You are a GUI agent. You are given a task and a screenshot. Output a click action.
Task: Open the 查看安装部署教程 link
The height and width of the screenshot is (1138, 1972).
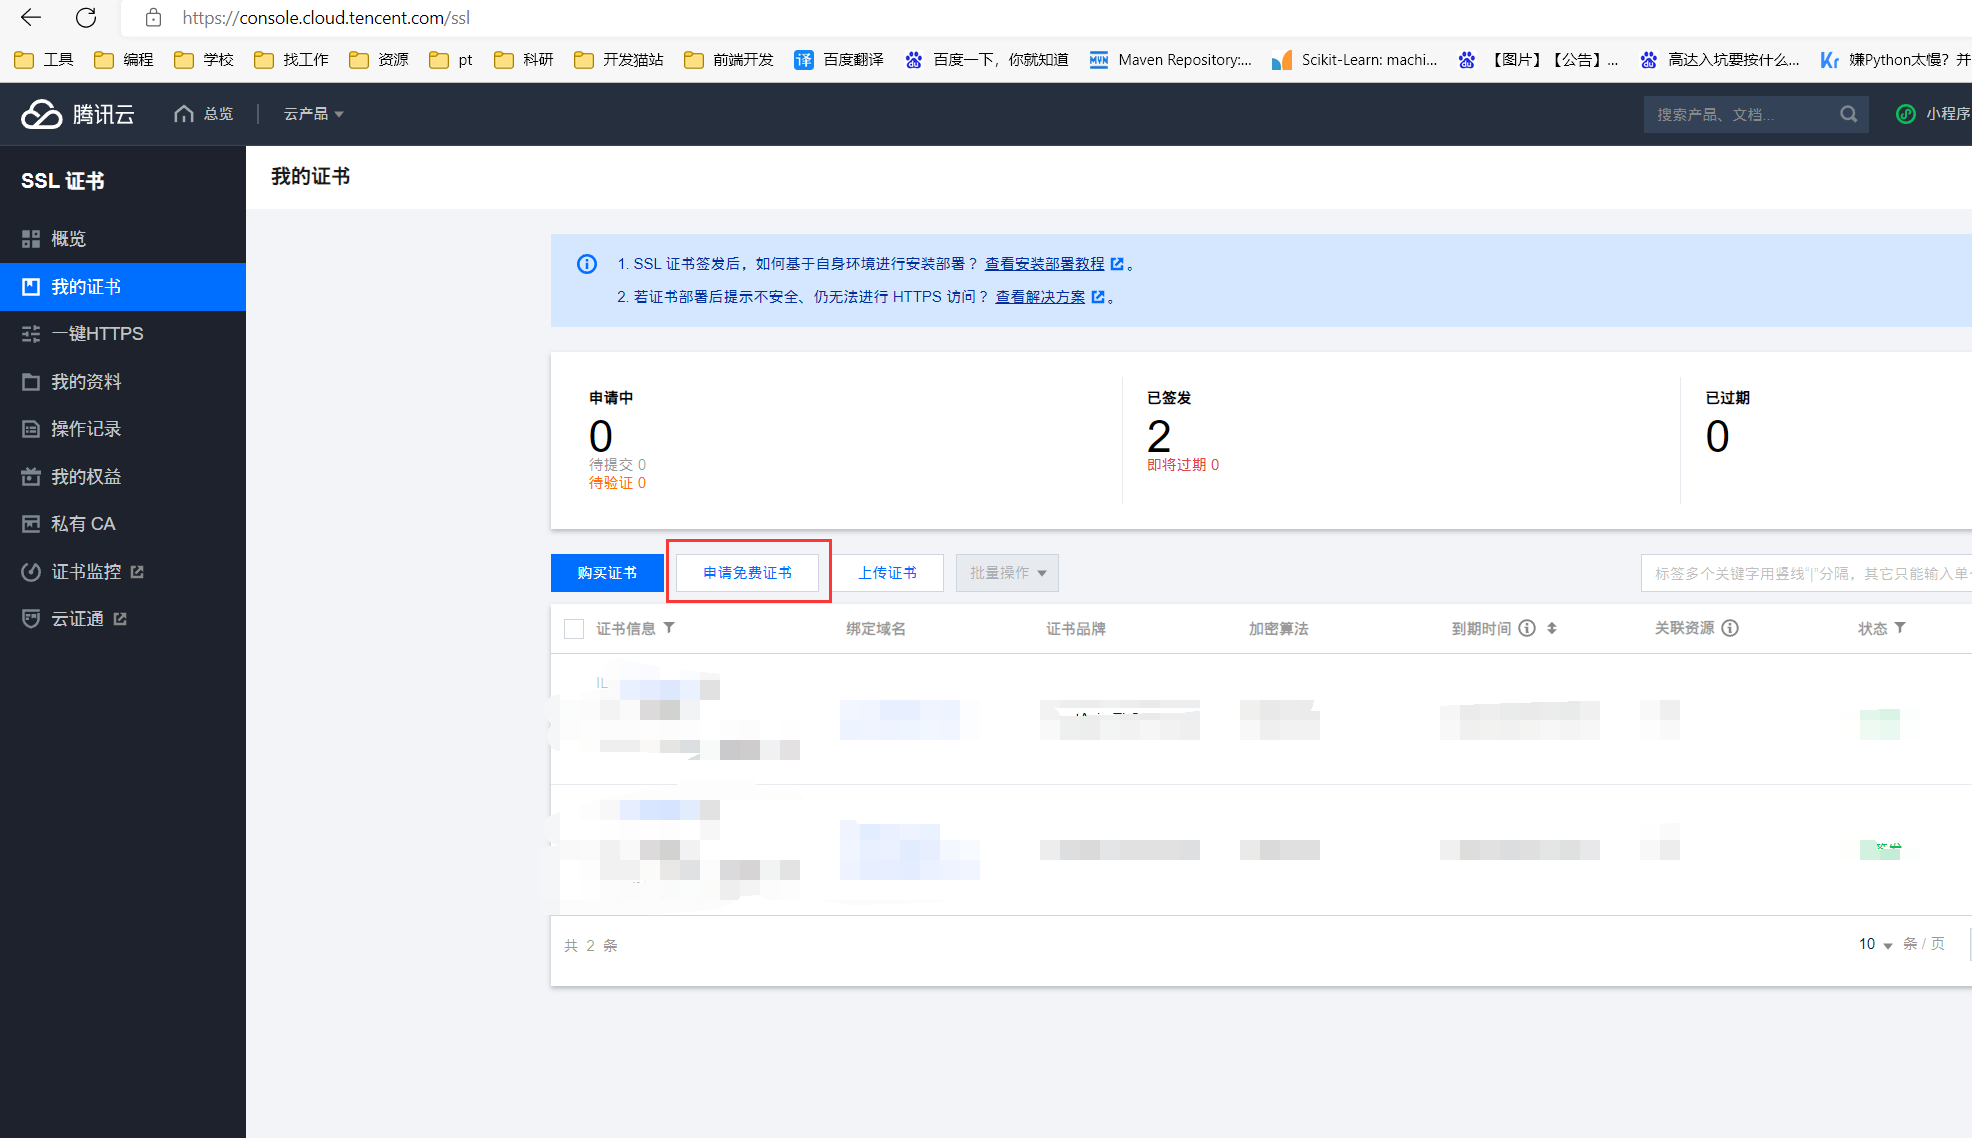(x=1045, y=264)
